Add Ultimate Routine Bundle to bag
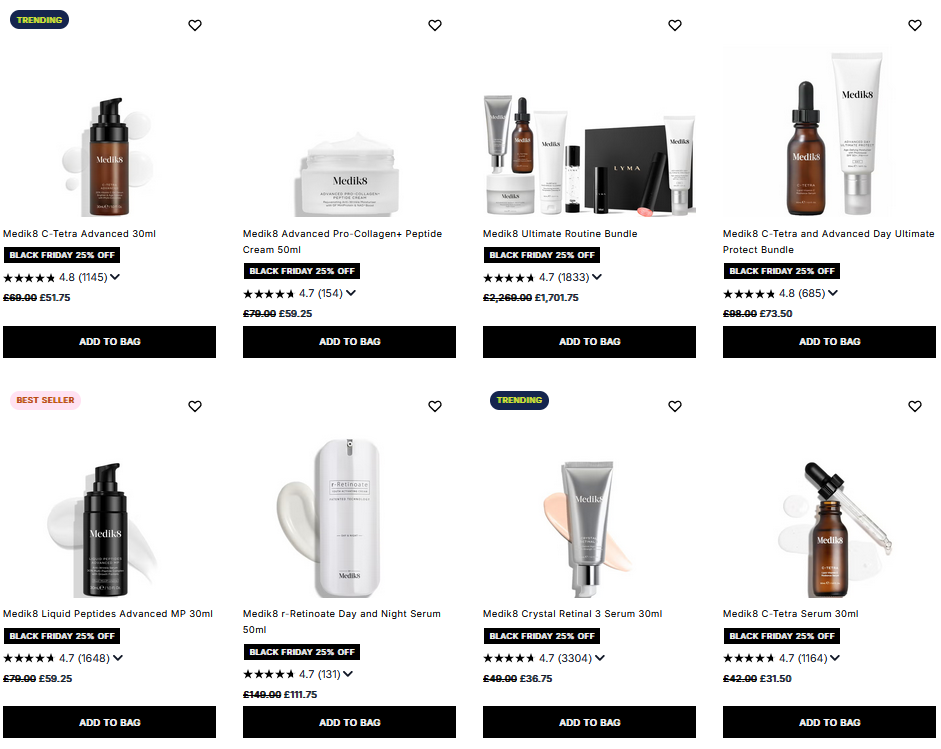 point(589,342)
